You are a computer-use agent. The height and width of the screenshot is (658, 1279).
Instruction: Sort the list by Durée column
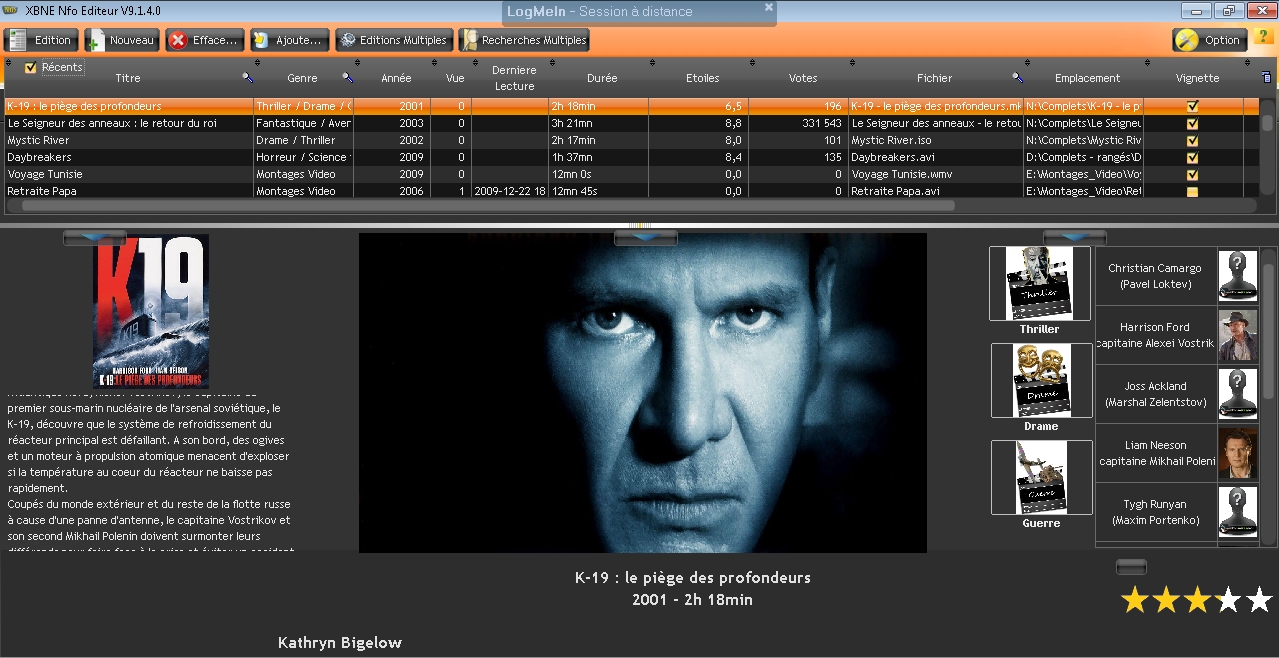(x=602, y=78)
